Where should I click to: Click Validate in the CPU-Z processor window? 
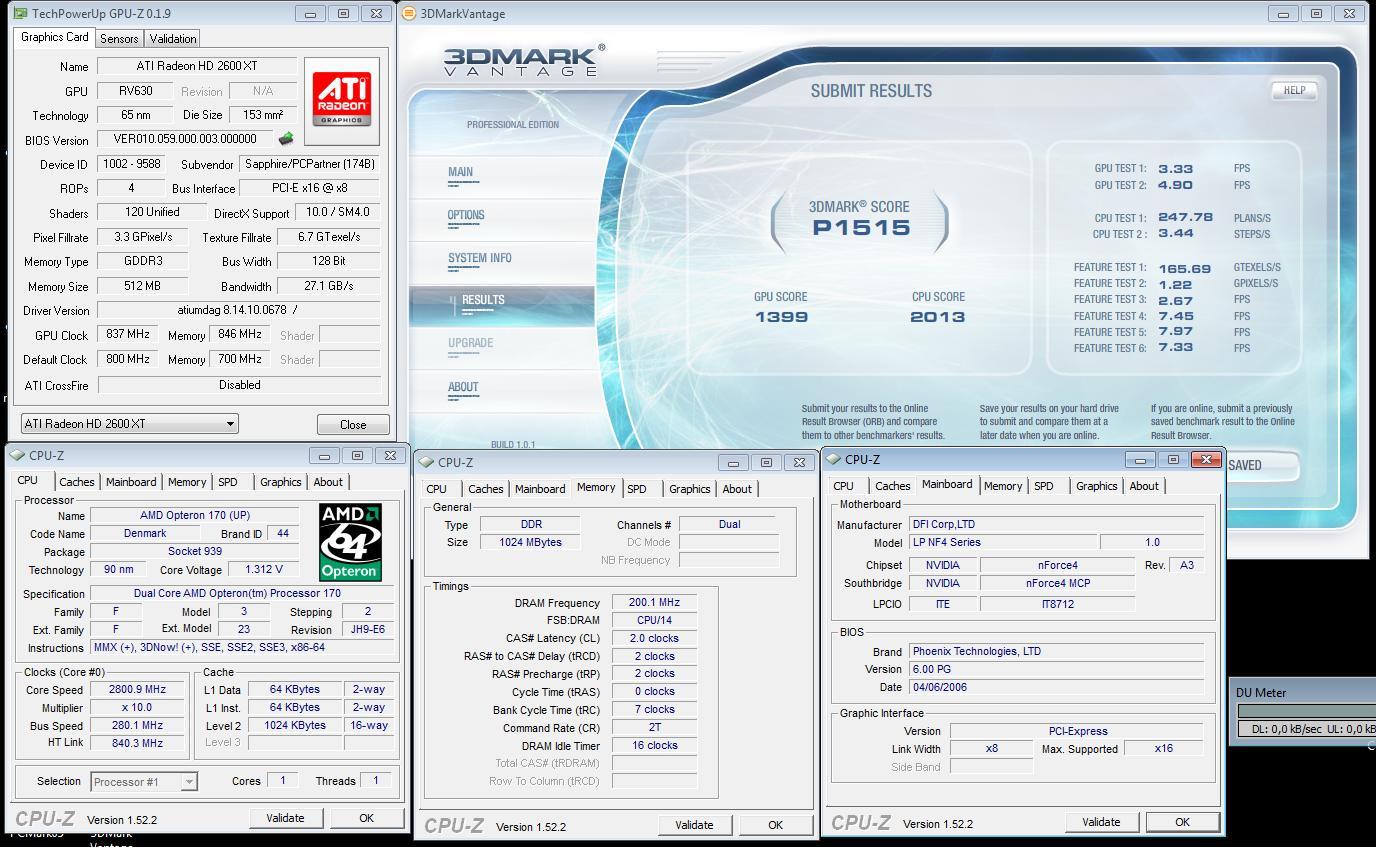[285, 818]
